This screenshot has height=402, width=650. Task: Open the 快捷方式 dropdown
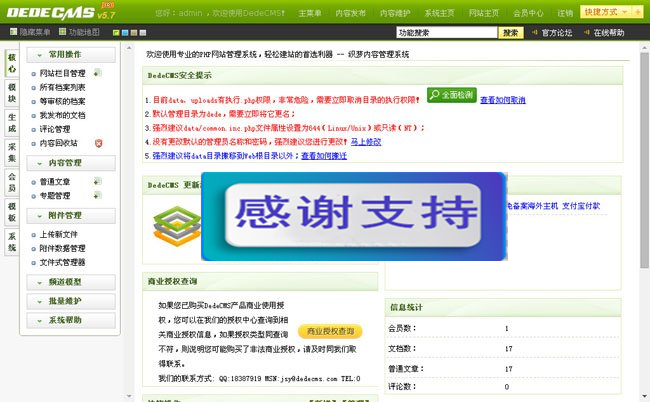click(606, 12)
